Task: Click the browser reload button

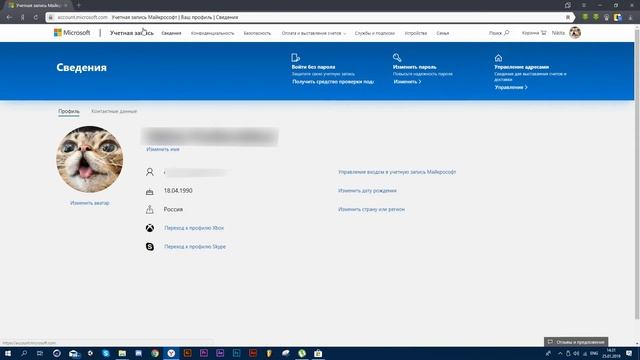Action: (36, 18)
